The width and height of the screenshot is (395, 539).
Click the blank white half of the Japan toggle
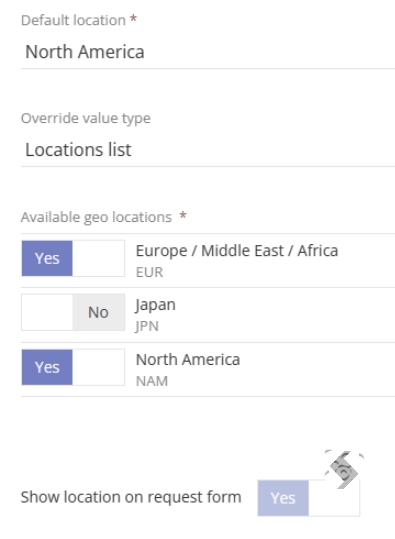click(x=47, y=312)
